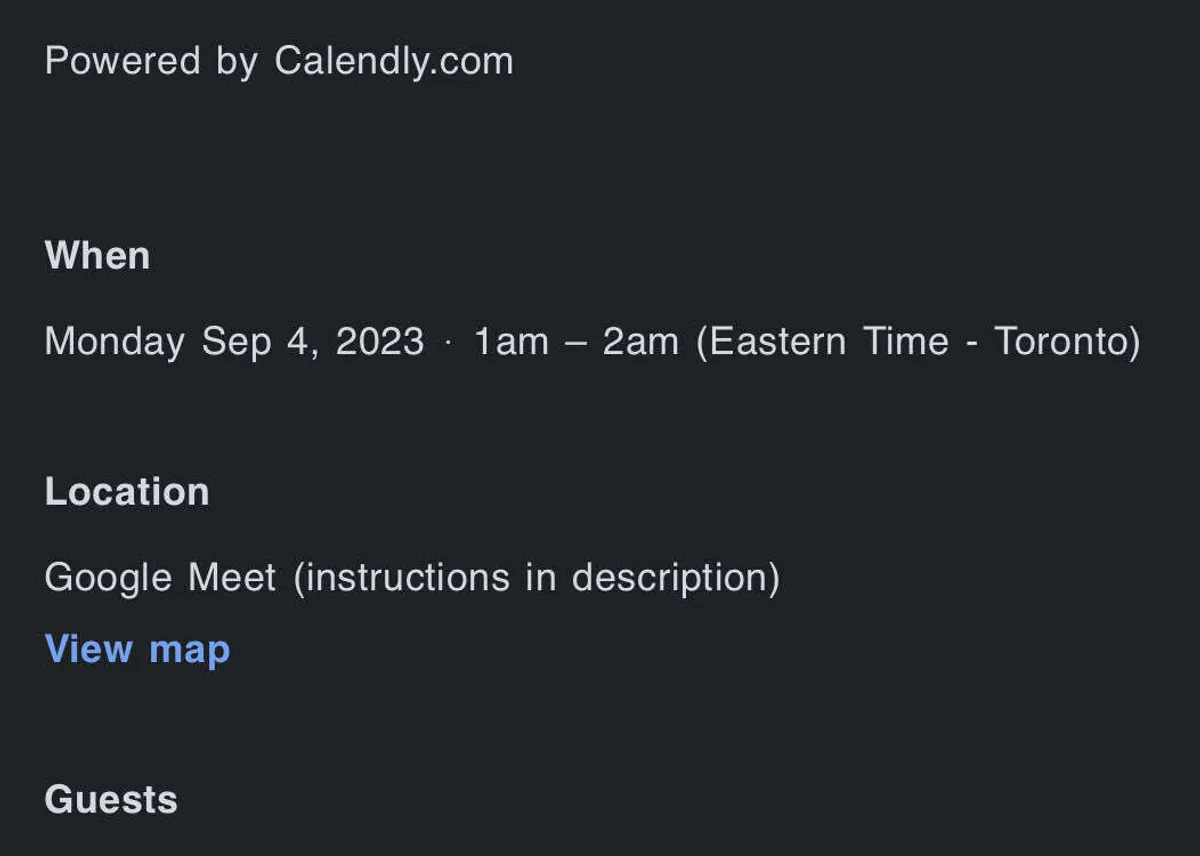The image size is (1200, 856).
Task: Click the word Meet in the location
Action: 232,578
